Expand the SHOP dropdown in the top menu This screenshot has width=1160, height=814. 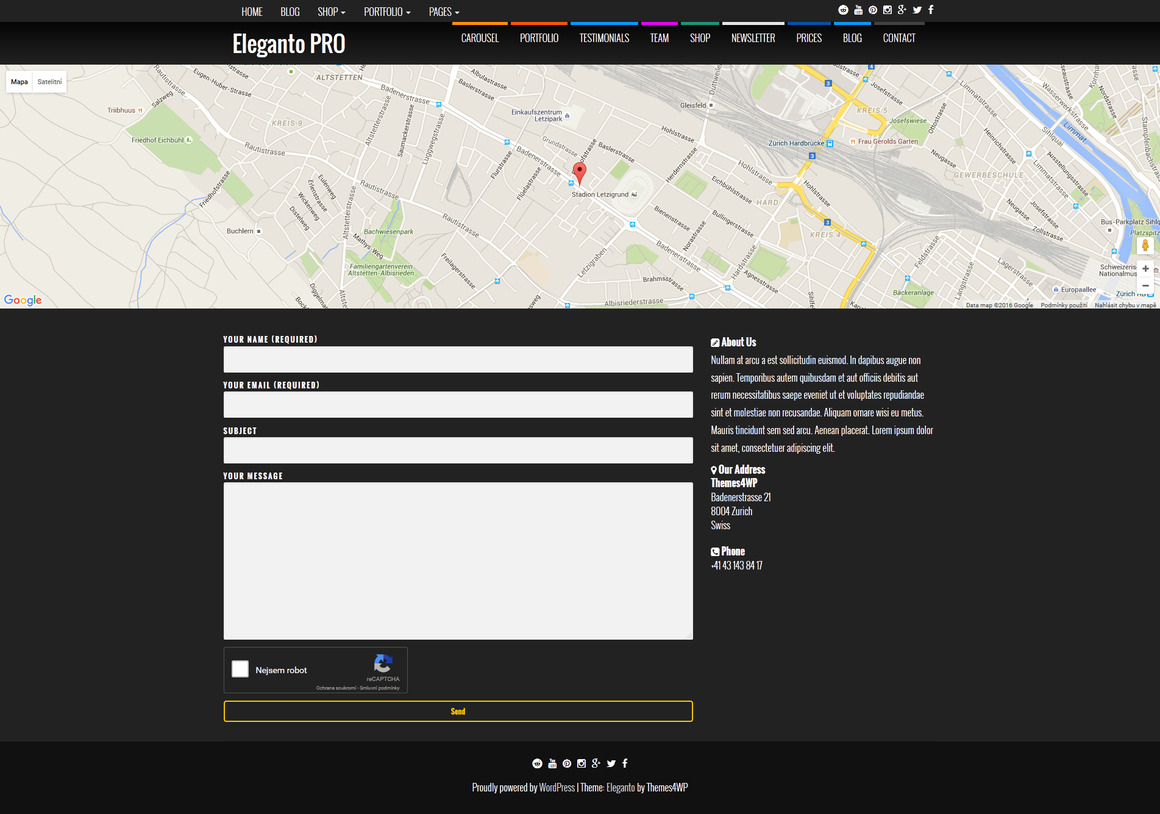(331, 12)
